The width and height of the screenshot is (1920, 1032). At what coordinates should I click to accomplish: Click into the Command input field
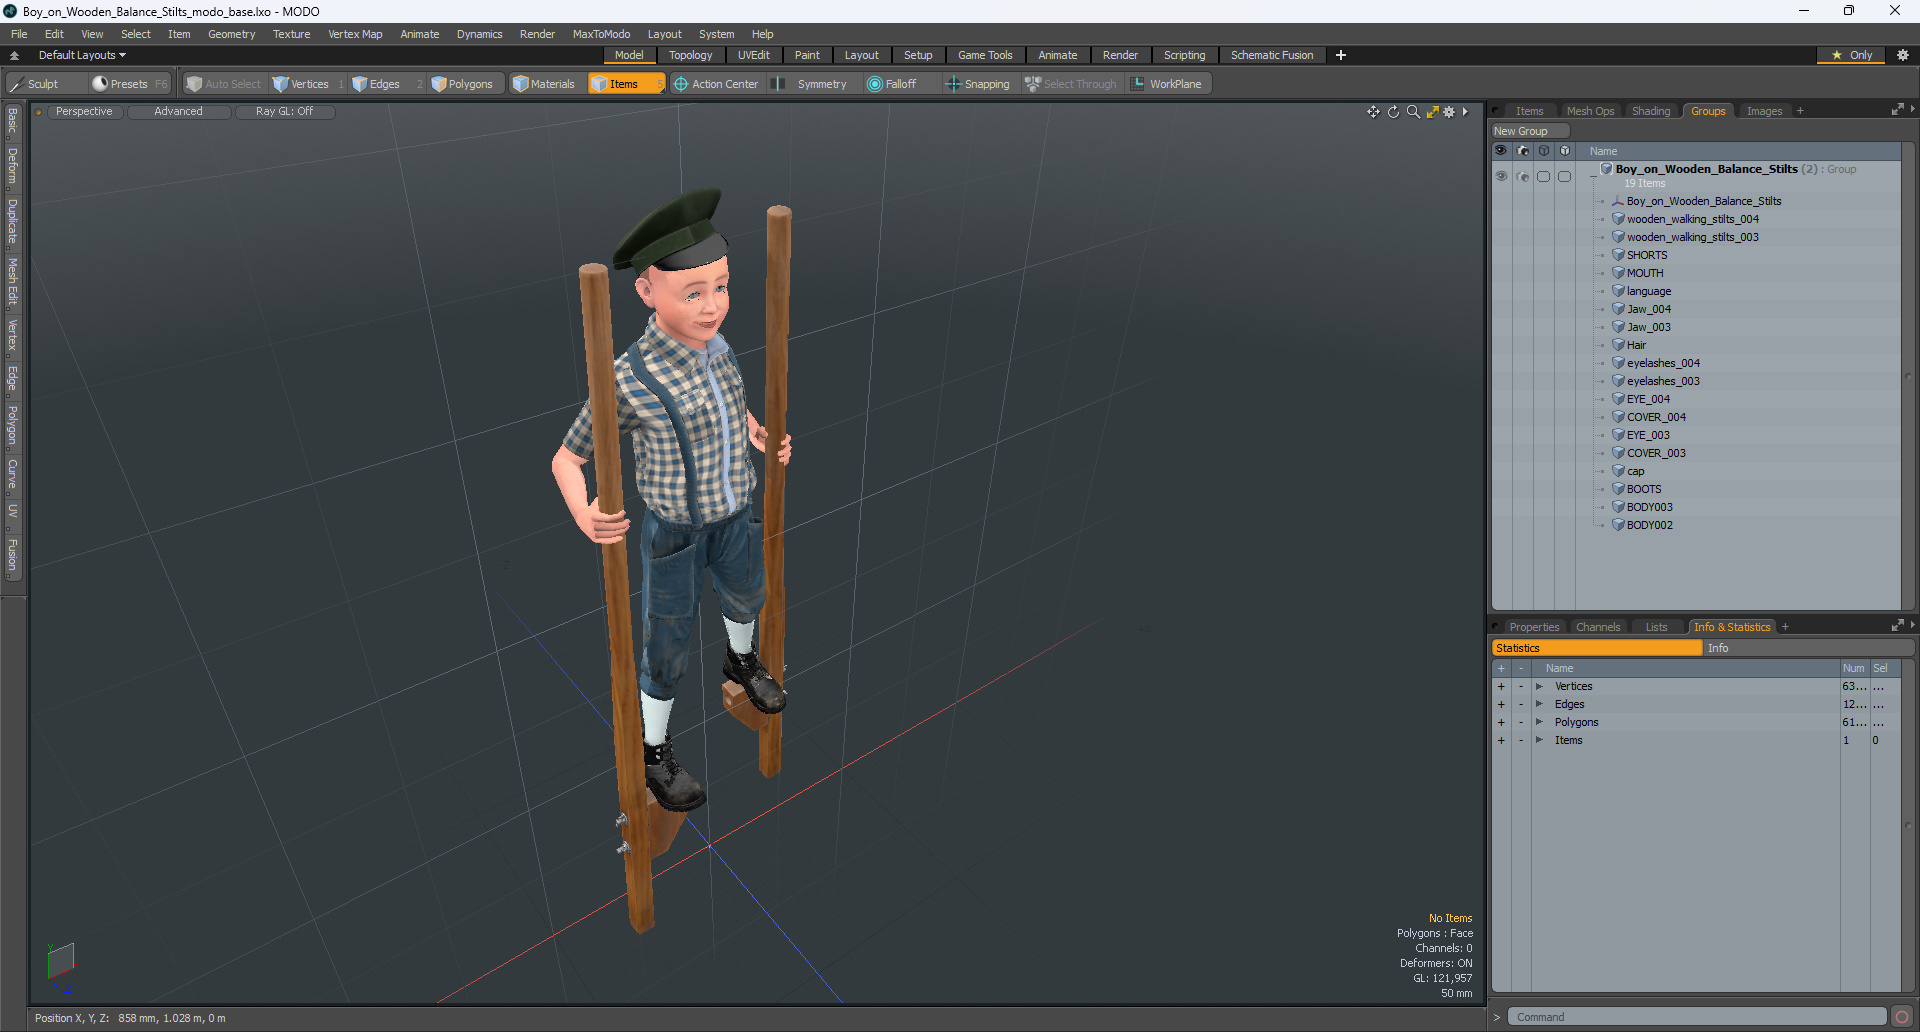[1697, 1017]
